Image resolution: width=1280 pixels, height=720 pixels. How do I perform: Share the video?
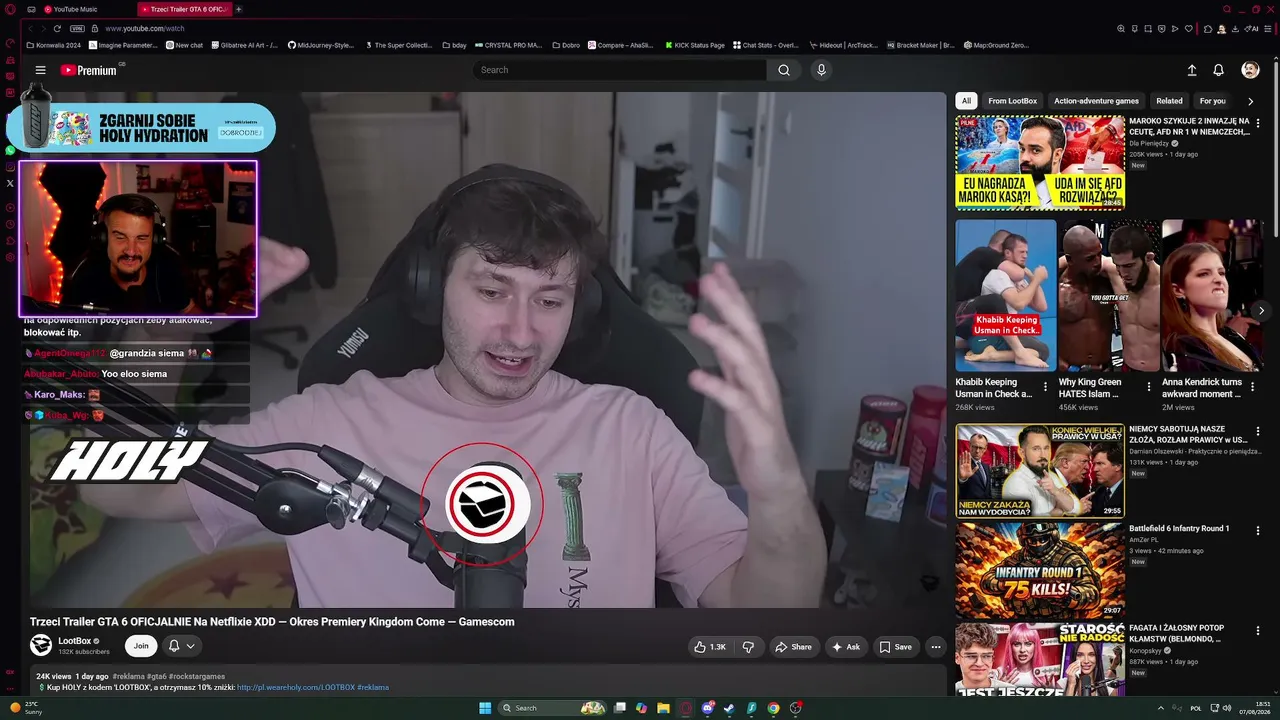(793, 647)
